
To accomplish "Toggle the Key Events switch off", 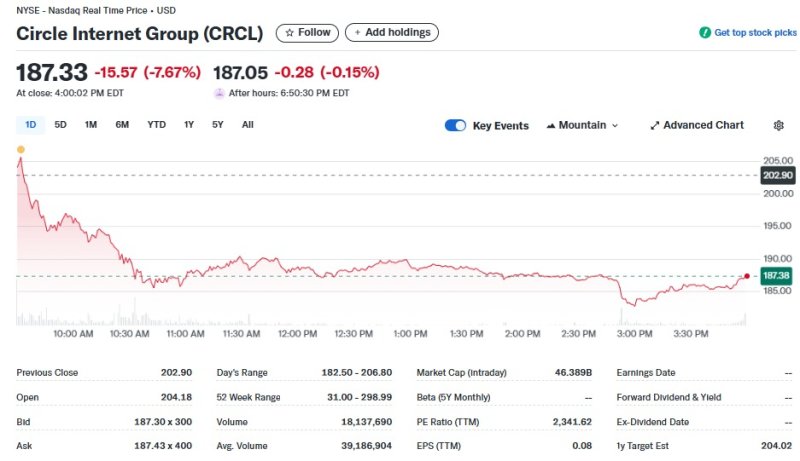I will click(455, 125).
